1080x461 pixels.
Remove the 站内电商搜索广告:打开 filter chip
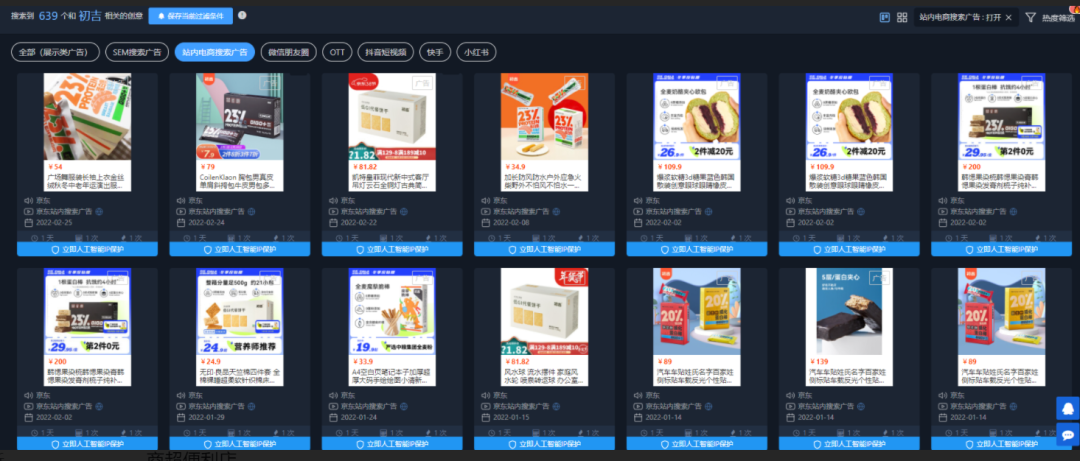pyautogui.click(x=1008, y=17)
